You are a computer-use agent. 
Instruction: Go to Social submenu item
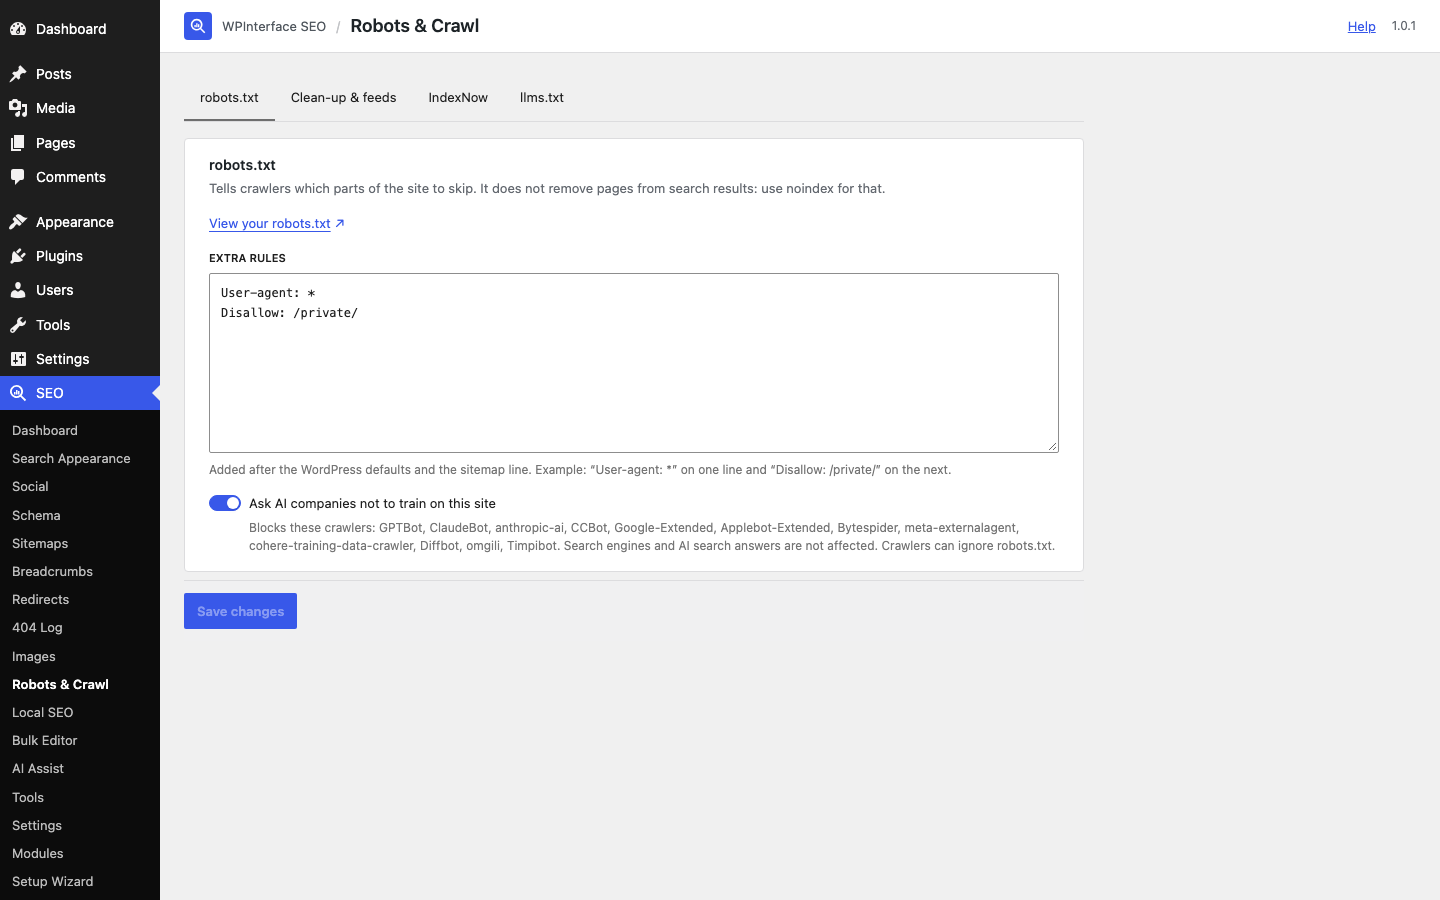point(30,486)
